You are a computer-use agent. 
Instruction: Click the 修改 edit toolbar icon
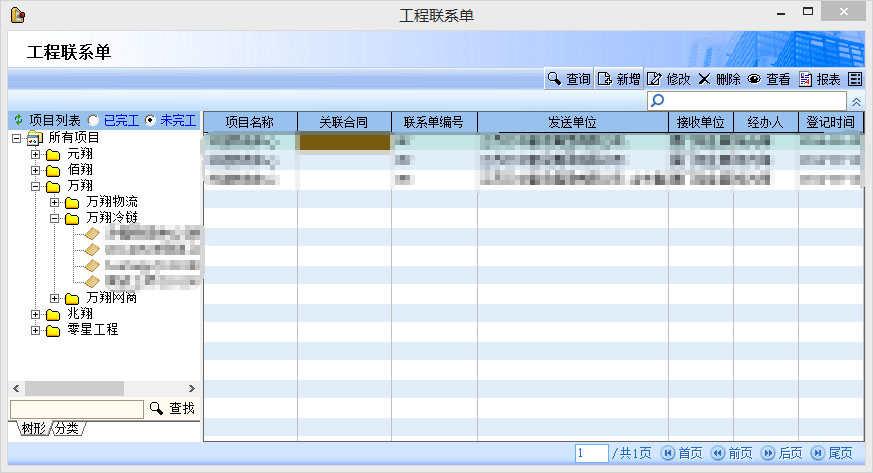pyautogui.click(x=654, y=79)
